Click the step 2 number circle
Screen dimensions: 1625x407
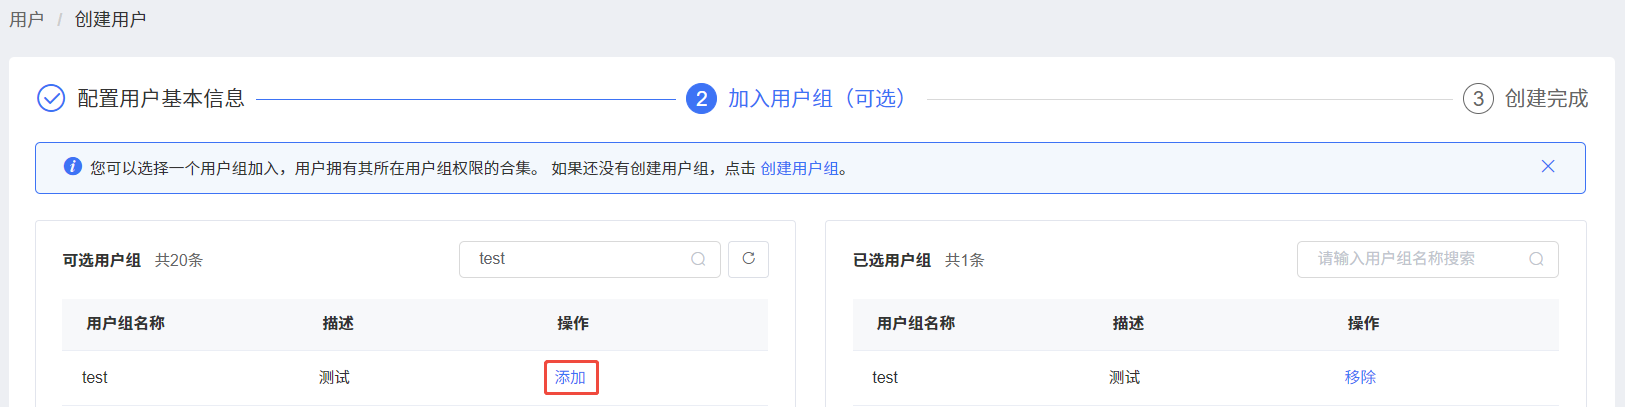click(701, 98)
